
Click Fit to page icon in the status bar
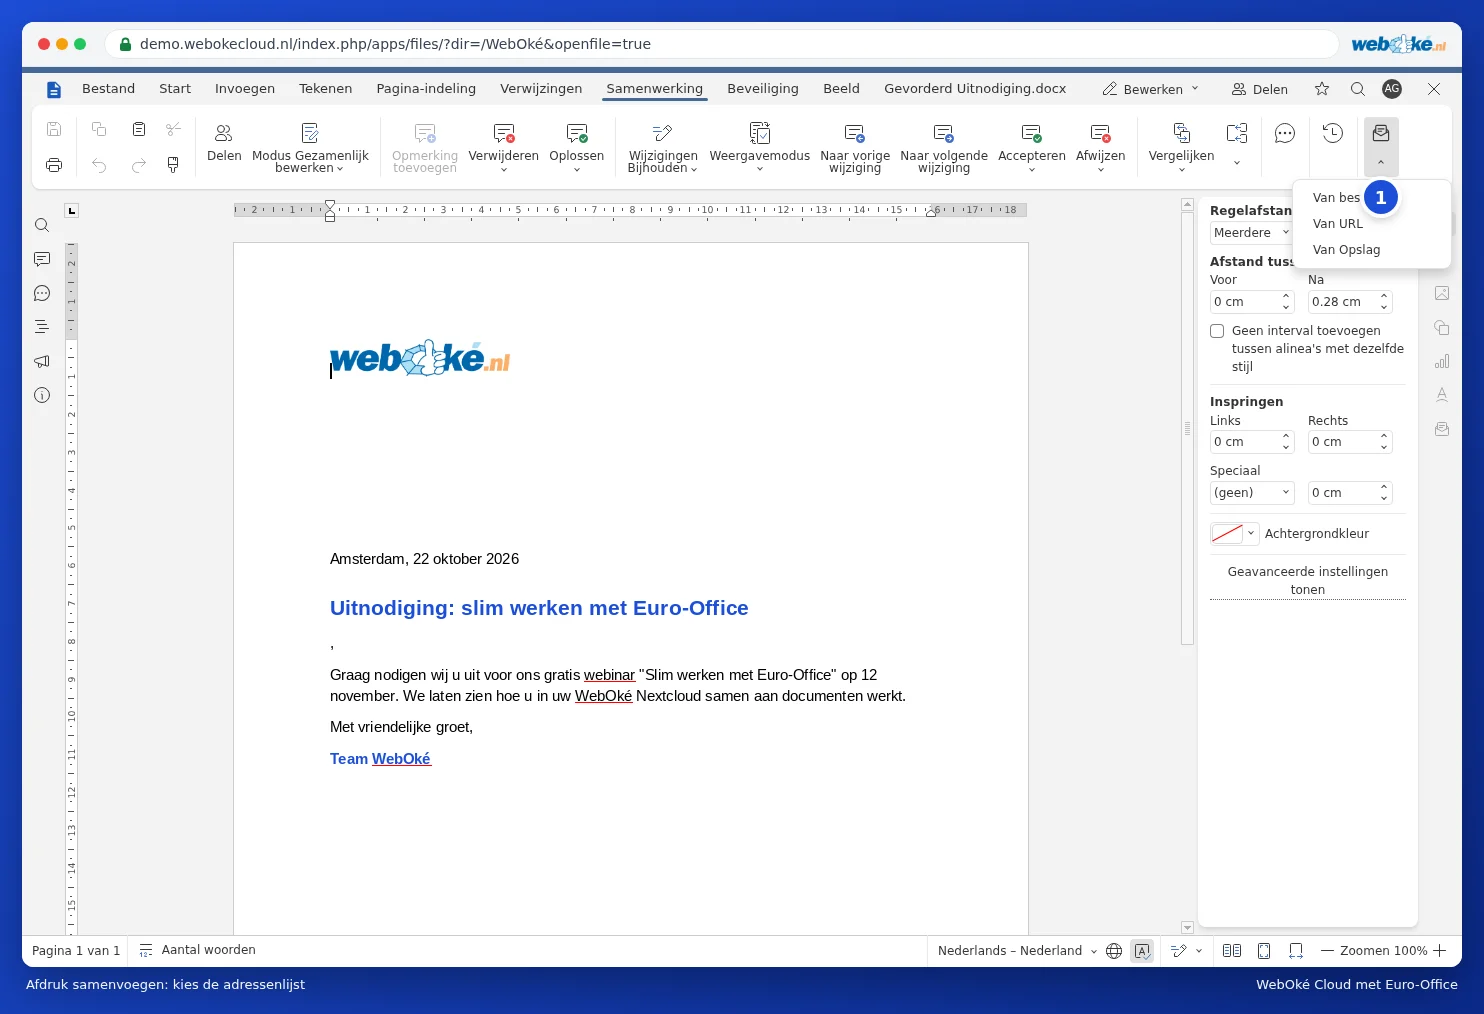click(1264, 951)
